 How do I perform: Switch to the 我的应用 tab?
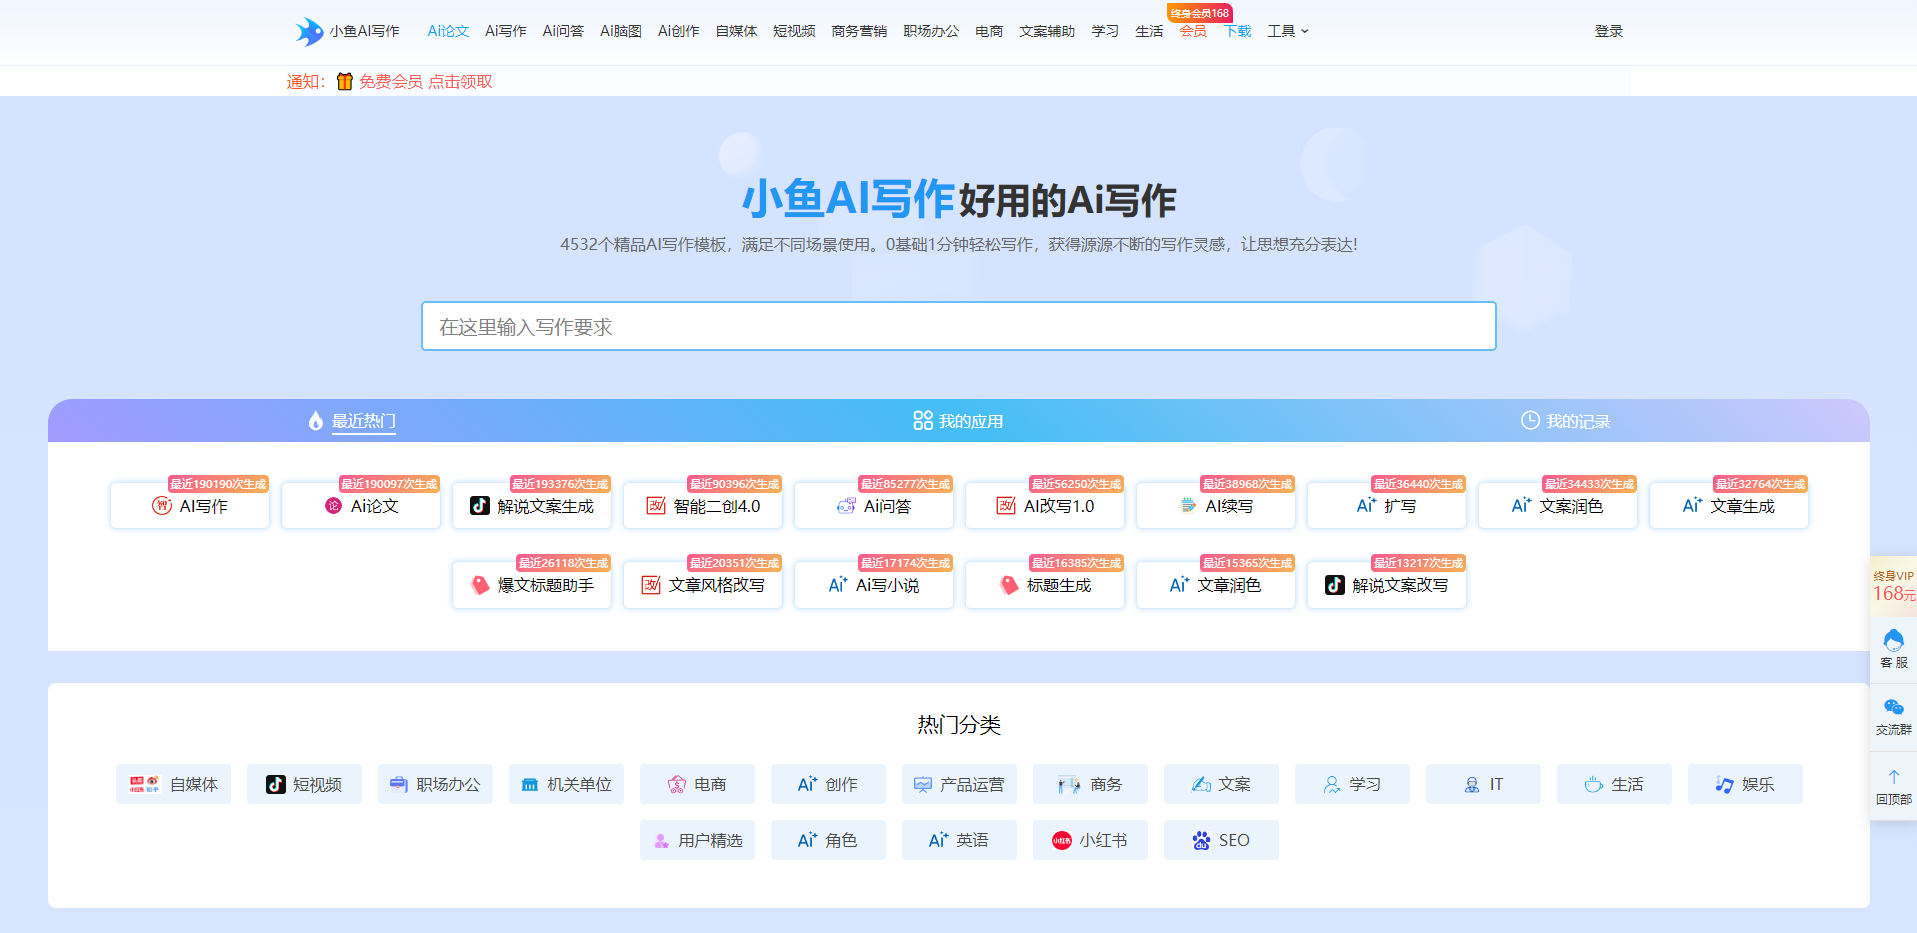(x=958, y=421)
